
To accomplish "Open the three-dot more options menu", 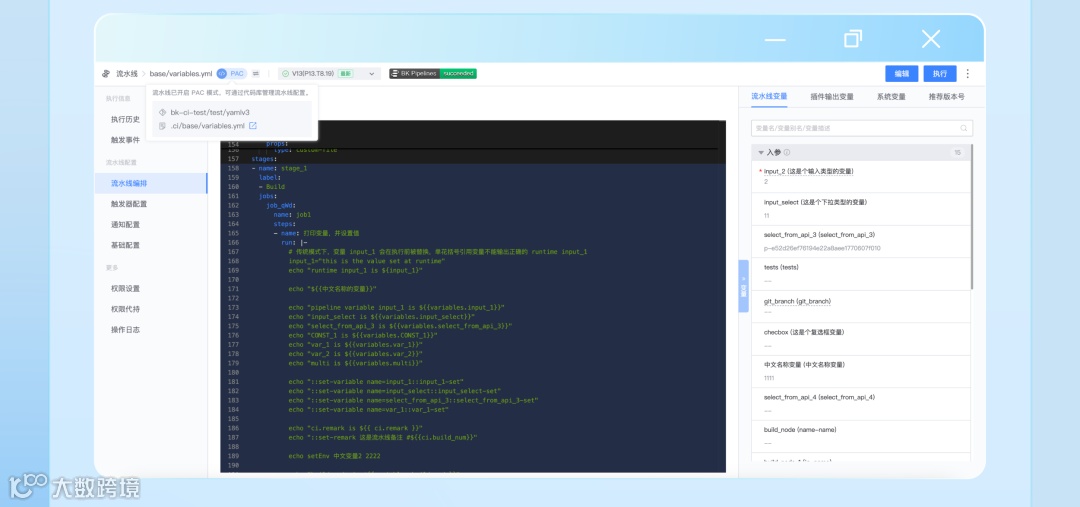I will pyautogui.click(x=968, y=74).
